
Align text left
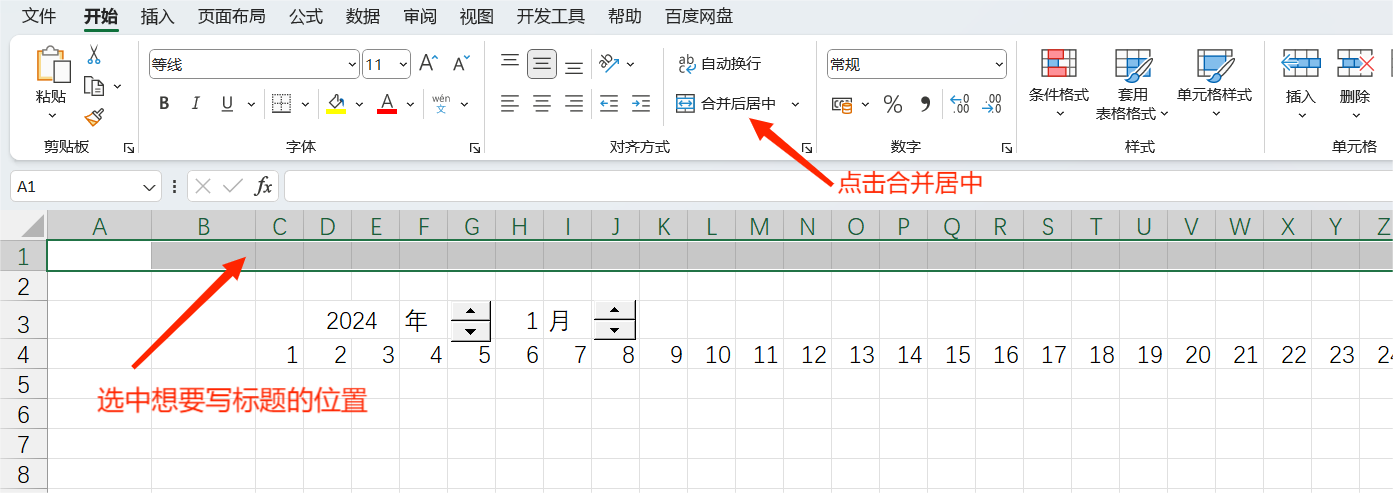point(510,103)
